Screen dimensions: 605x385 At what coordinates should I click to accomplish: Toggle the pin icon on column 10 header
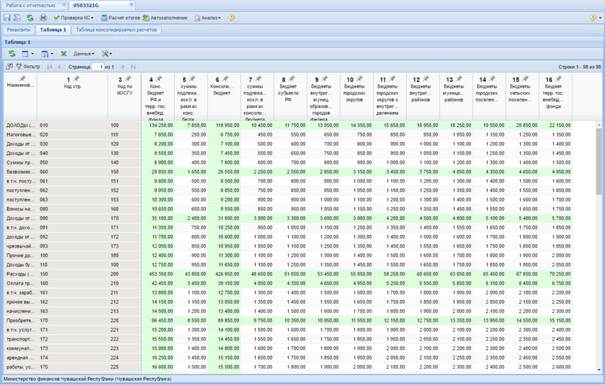tap(359, 79)
